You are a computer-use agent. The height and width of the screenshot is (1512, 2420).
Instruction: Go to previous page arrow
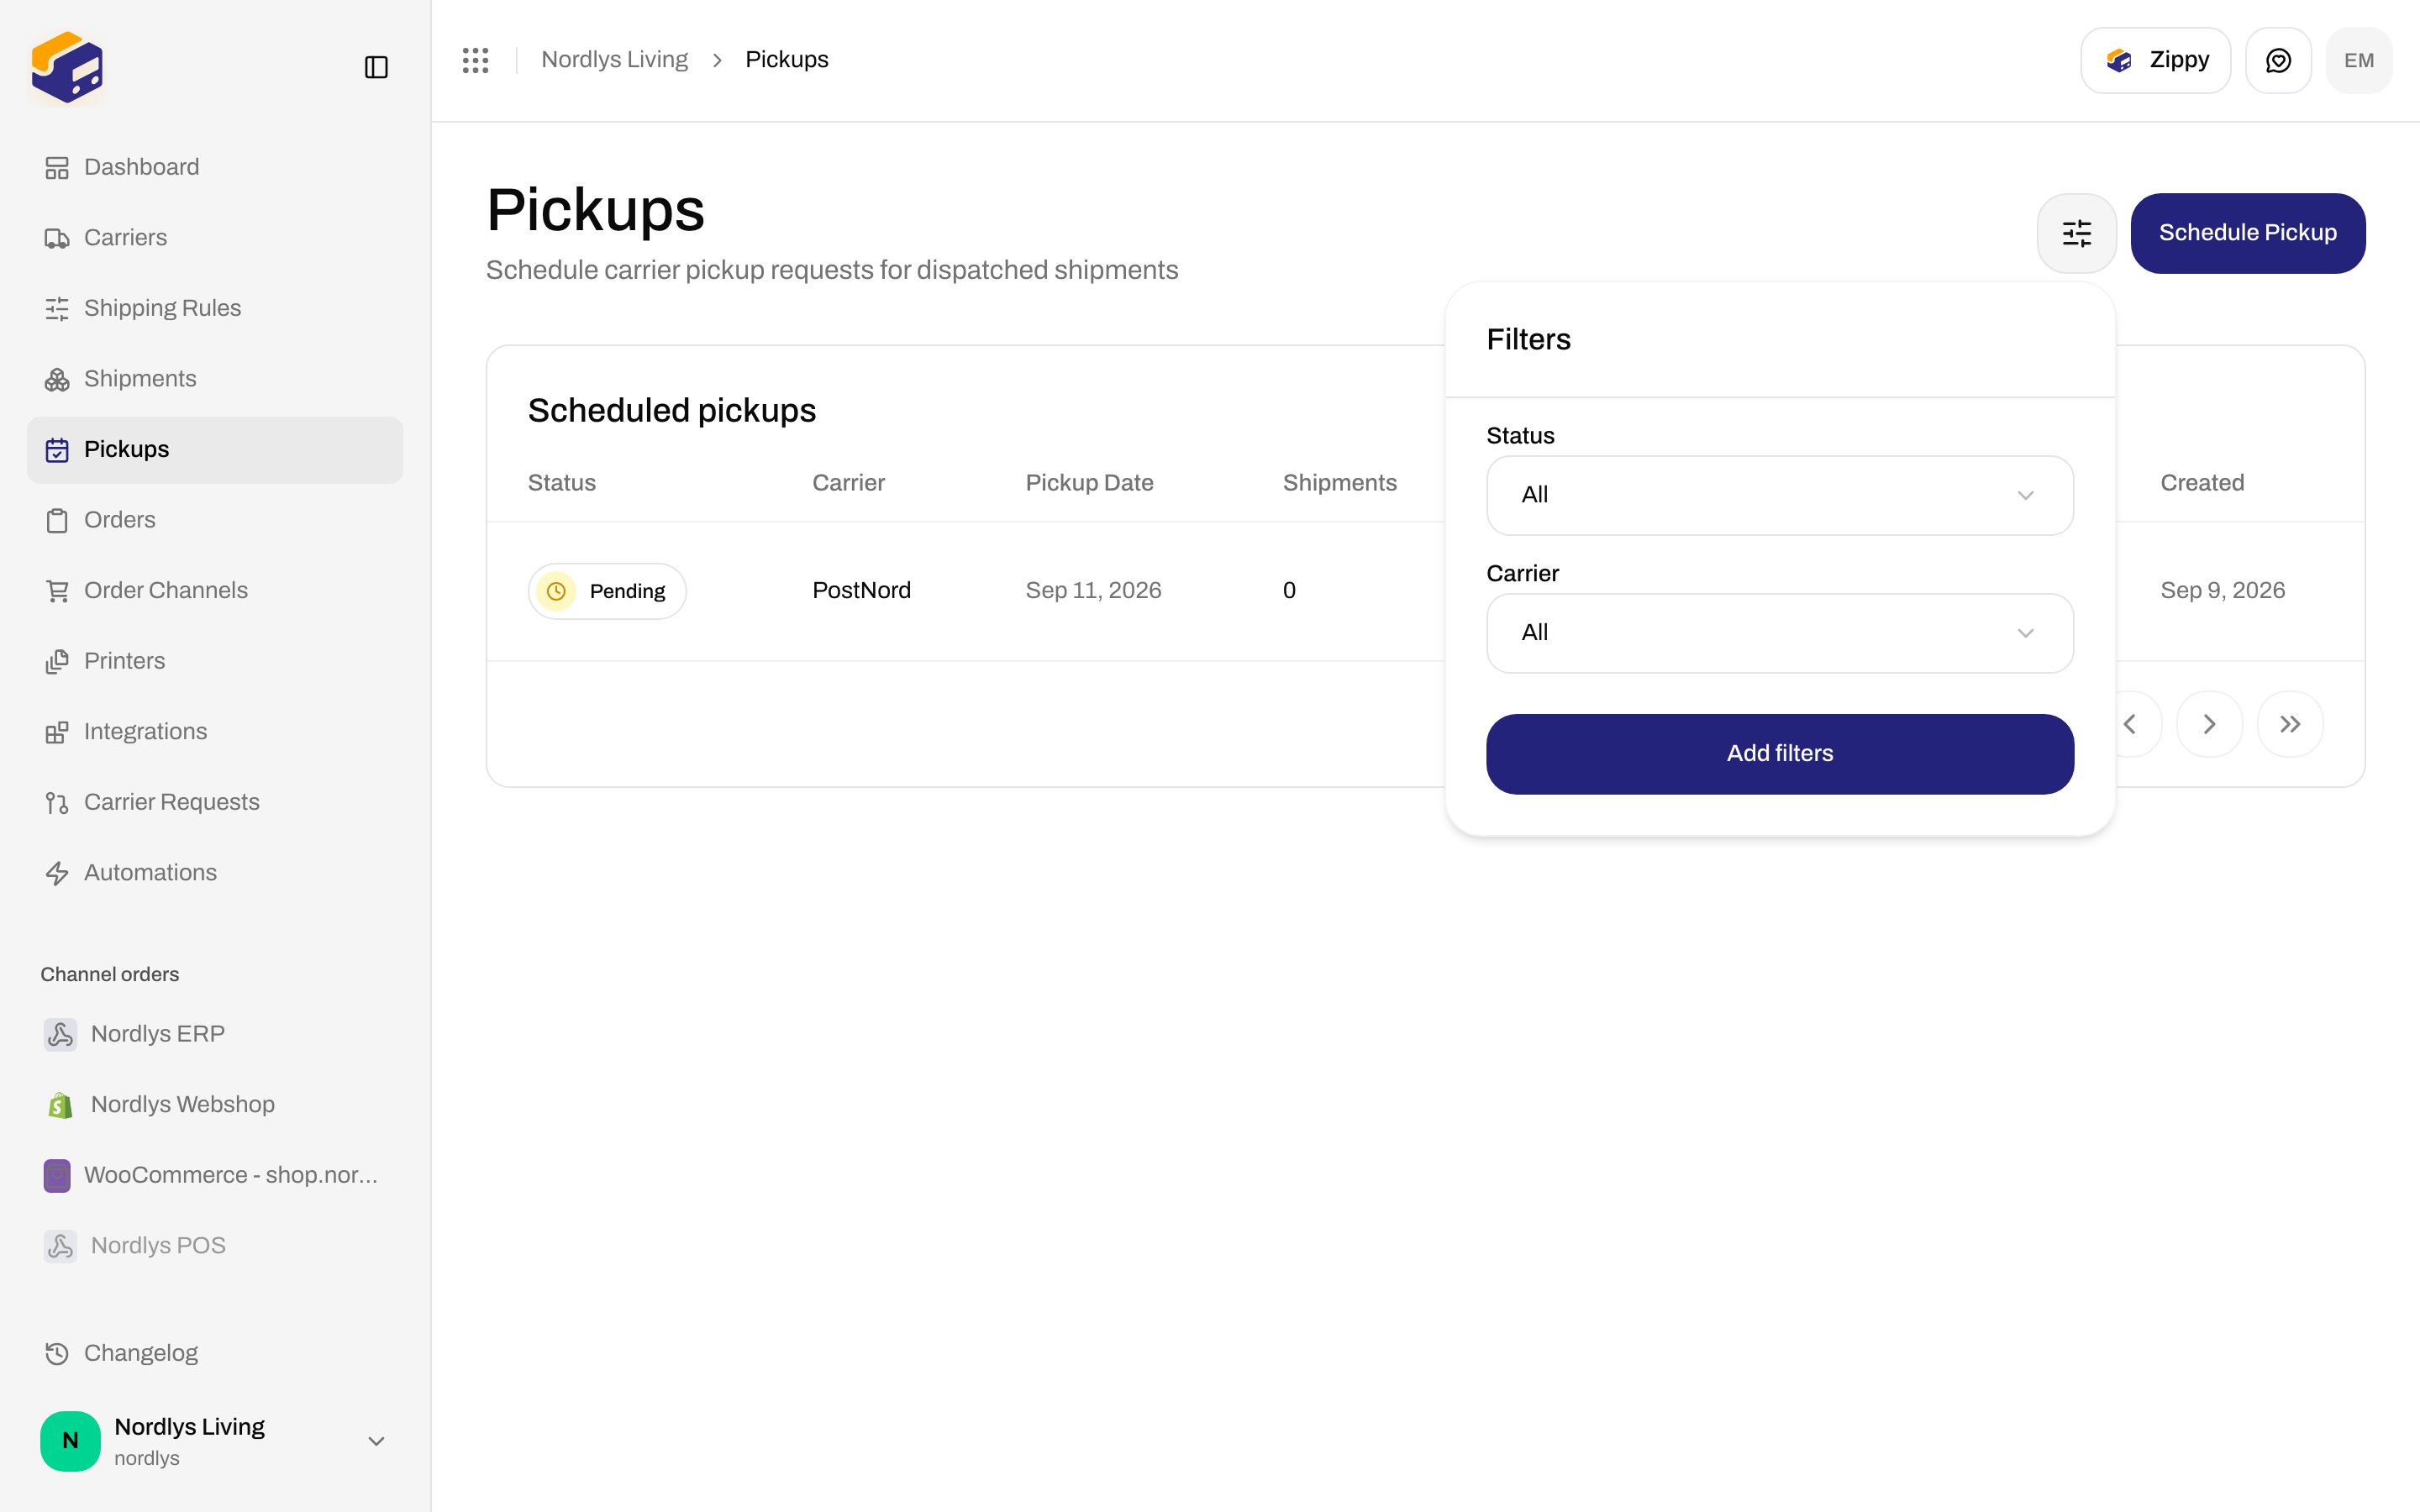2129,724
